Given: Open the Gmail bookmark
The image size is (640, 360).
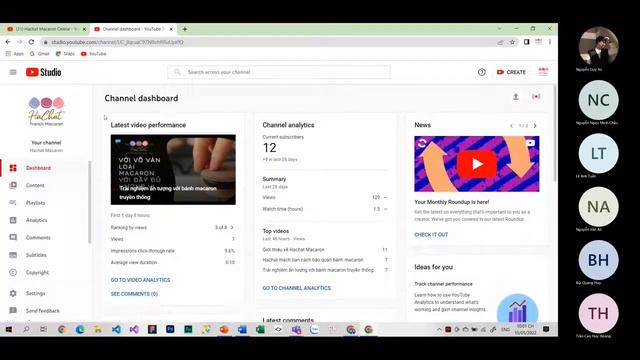Looking at the screenshot, I should [x=39, y=53].
